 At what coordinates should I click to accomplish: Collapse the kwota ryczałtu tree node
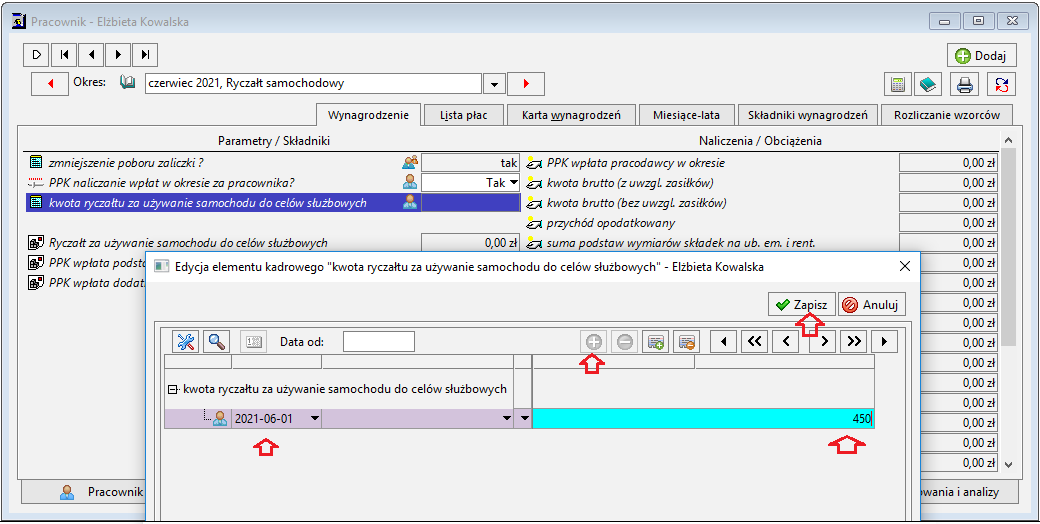tap(173, 389)
